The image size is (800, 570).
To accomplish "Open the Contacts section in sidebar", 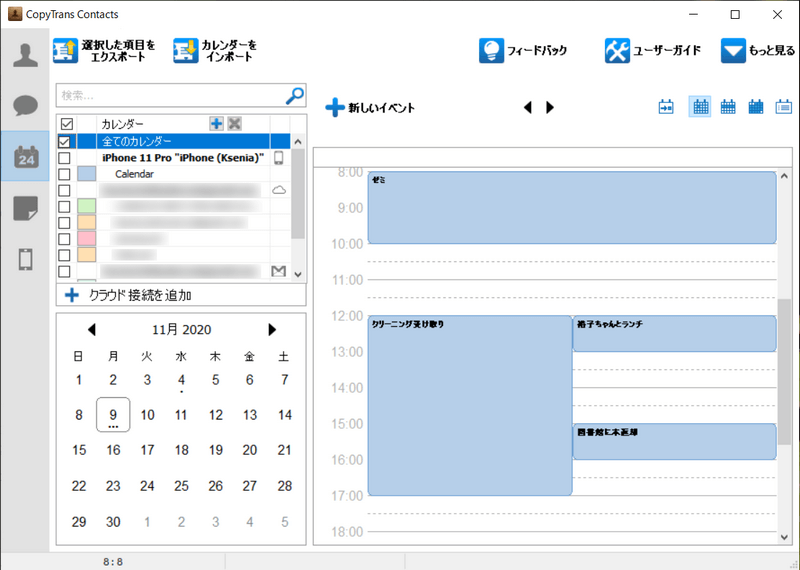I will [x=25, y=55].
